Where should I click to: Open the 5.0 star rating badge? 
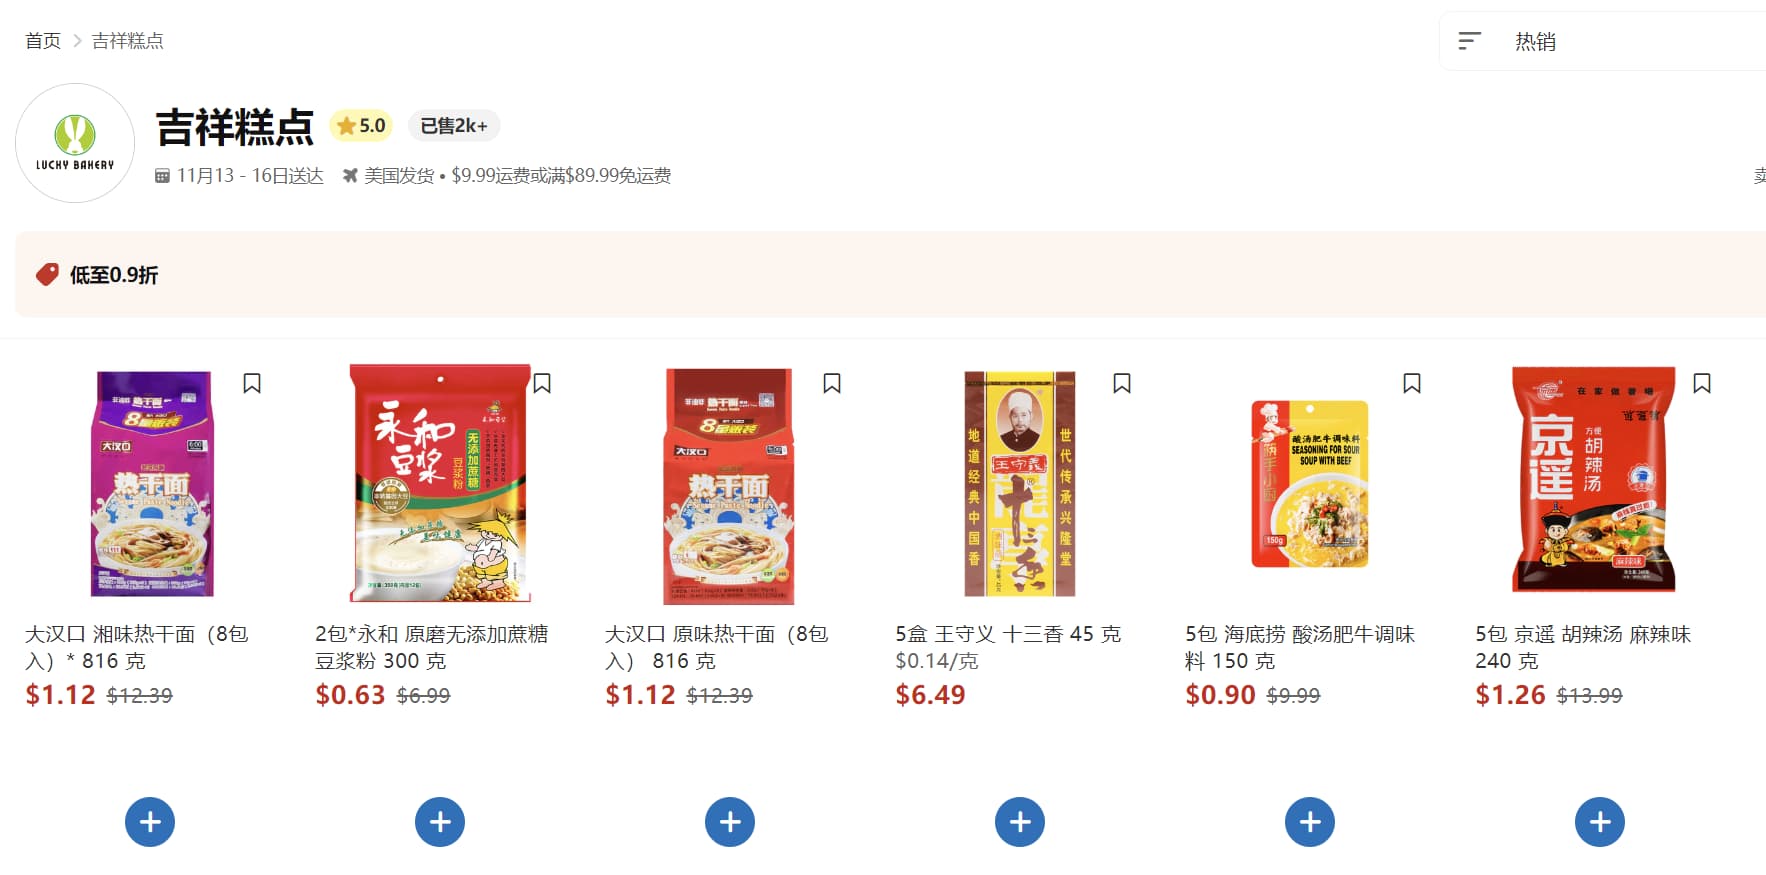coord(362,125)
